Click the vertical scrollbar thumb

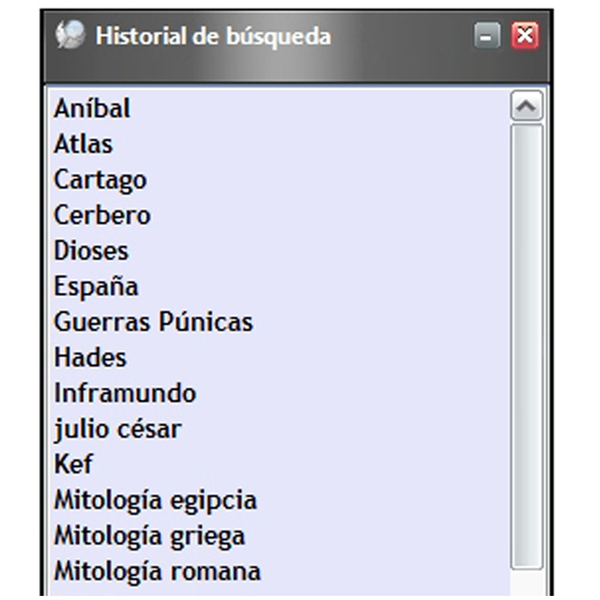tap(527, 346)
